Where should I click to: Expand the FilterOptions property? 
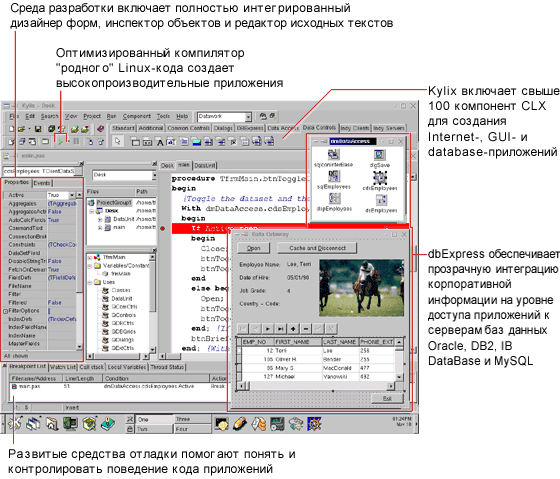pos(5,311)
